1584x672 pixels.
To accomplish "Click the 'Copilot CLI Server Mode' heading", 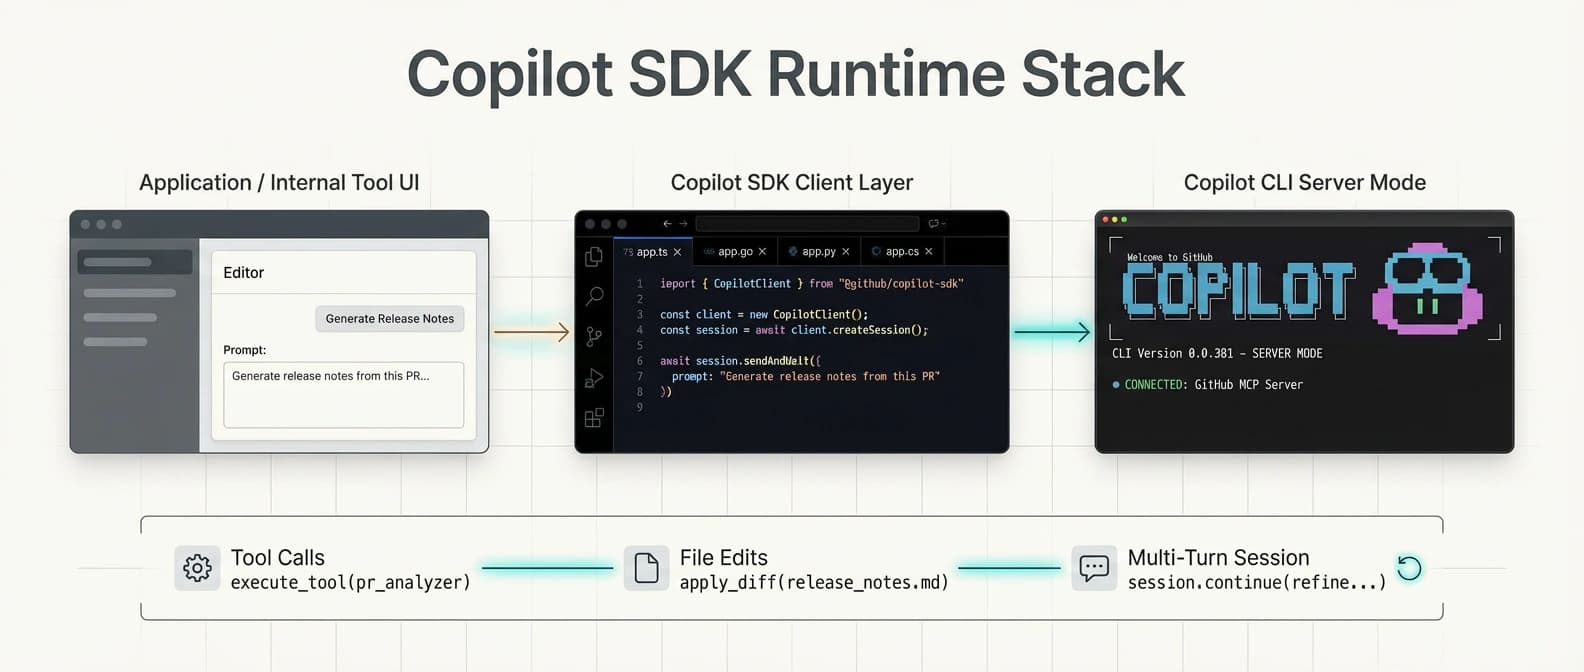I will point(1305,183).
